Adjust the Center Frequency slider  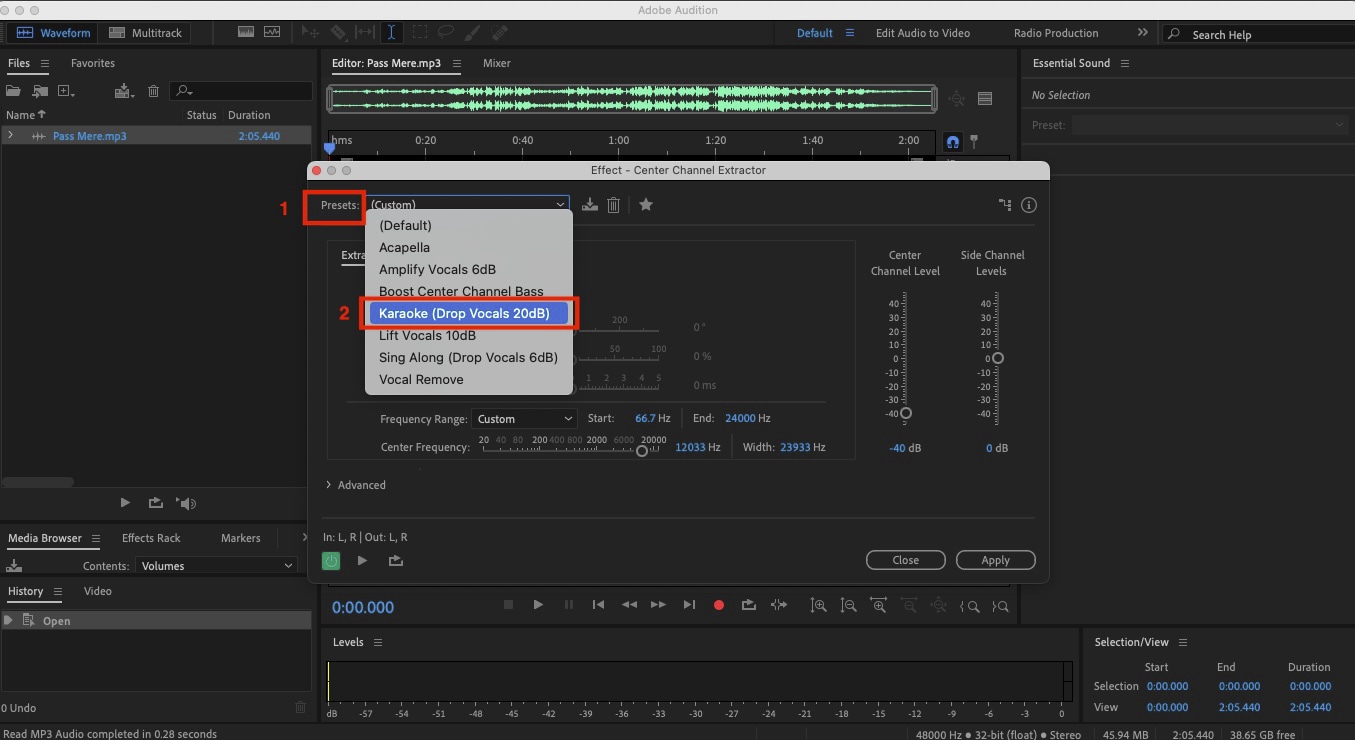click(642, 451)
